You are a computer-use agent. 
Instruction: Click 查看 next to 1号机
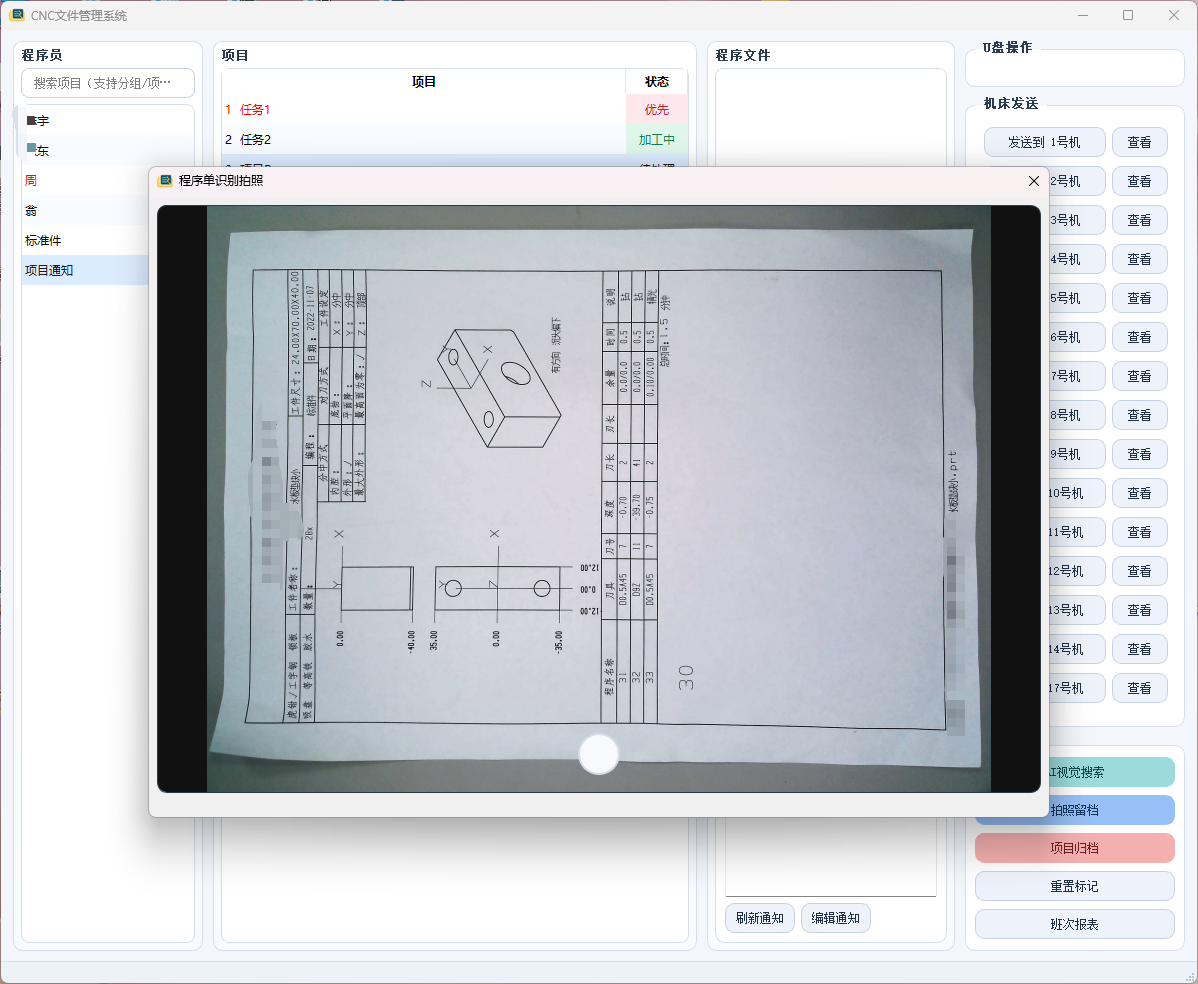(x=1139, y=142)
